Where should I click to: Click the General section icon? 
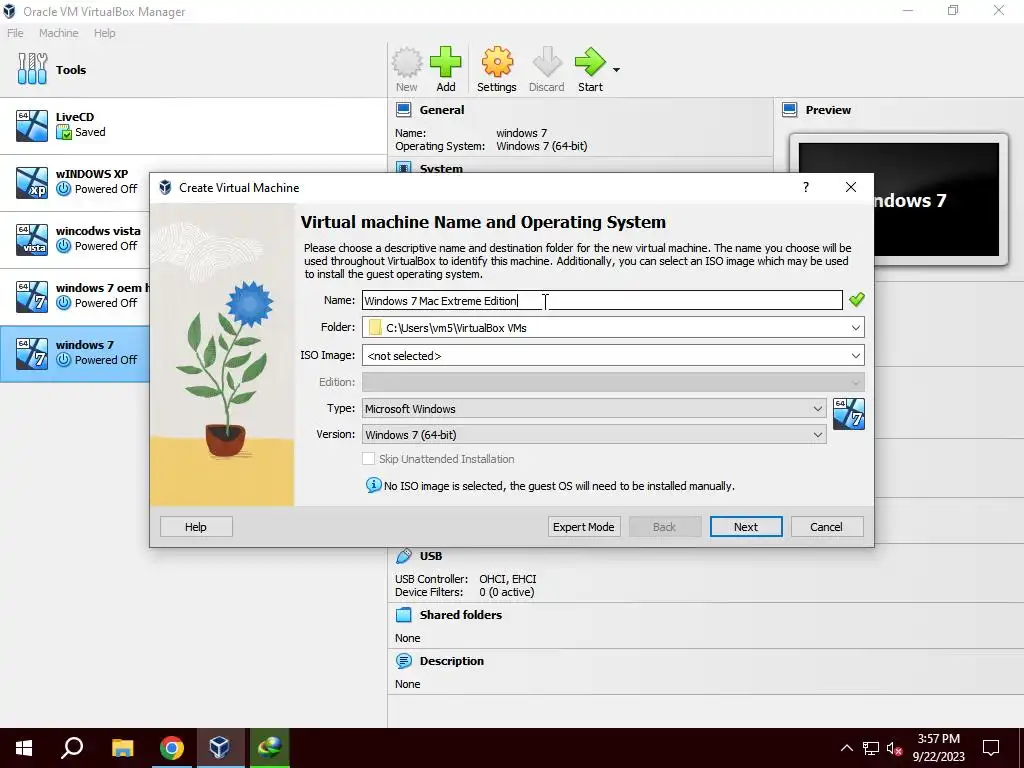(404, 110)
